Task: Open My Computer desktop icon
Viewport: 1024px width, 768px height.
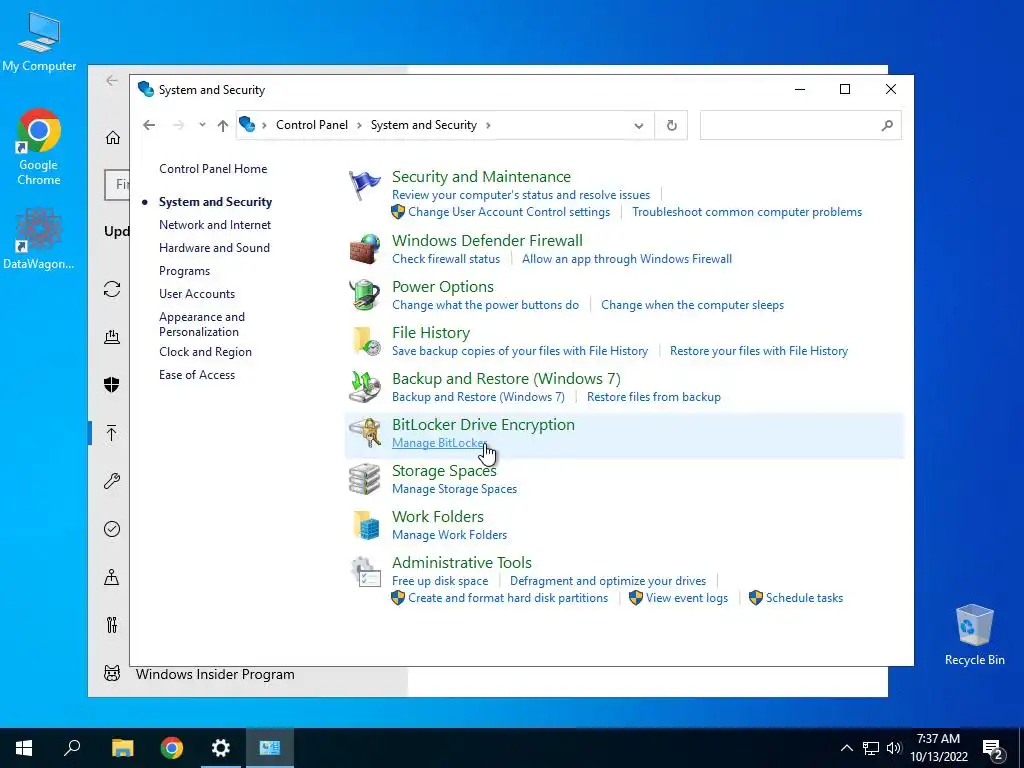Action: point(39,42)
